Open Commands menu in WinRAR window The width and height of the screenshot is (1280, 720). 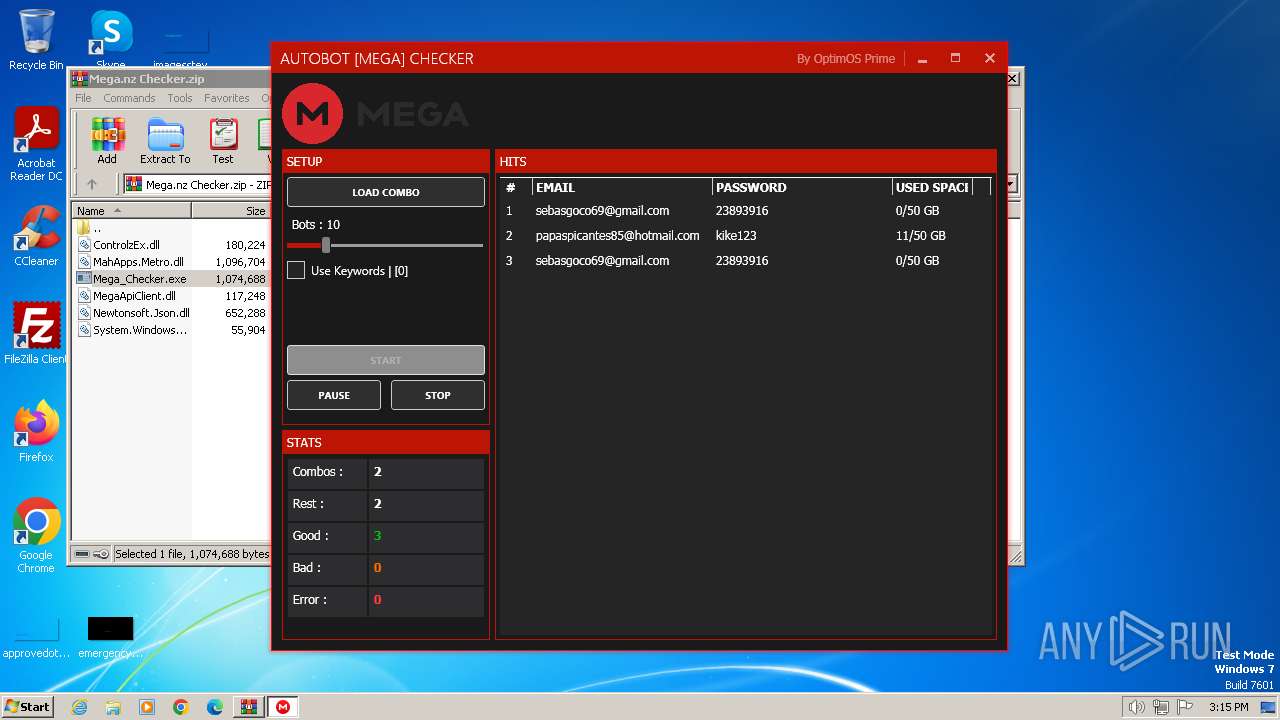pos(129,98)
